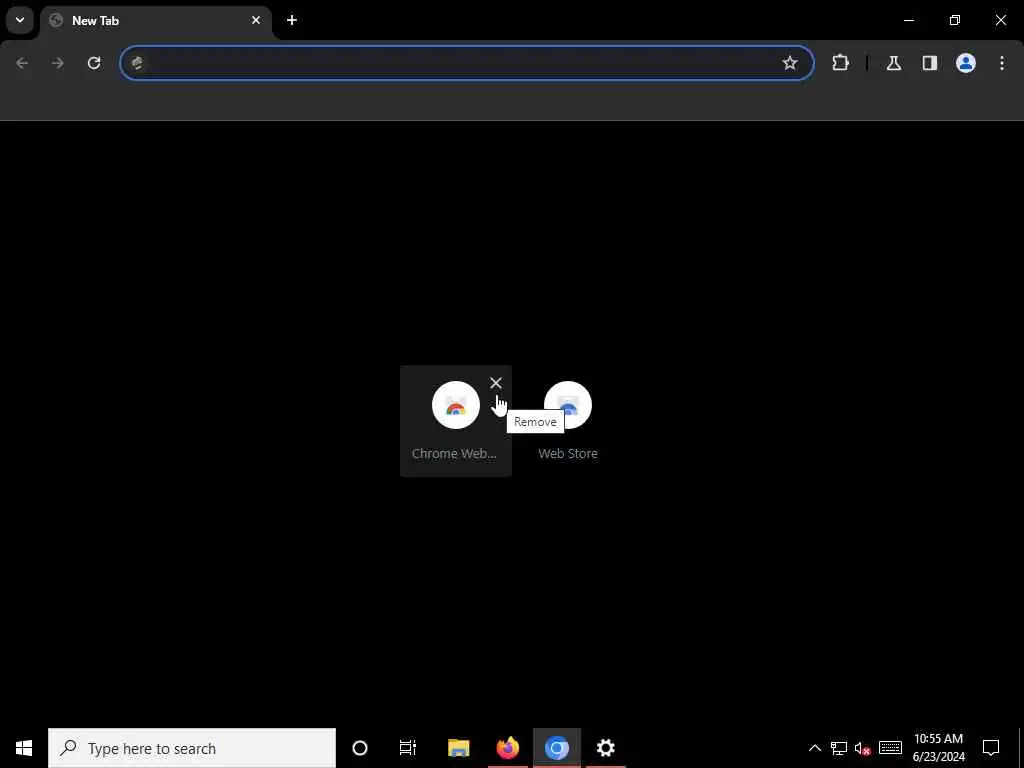Add a new tab with plus
This screenshot has height=768, width=1024.
click(292, 20)
